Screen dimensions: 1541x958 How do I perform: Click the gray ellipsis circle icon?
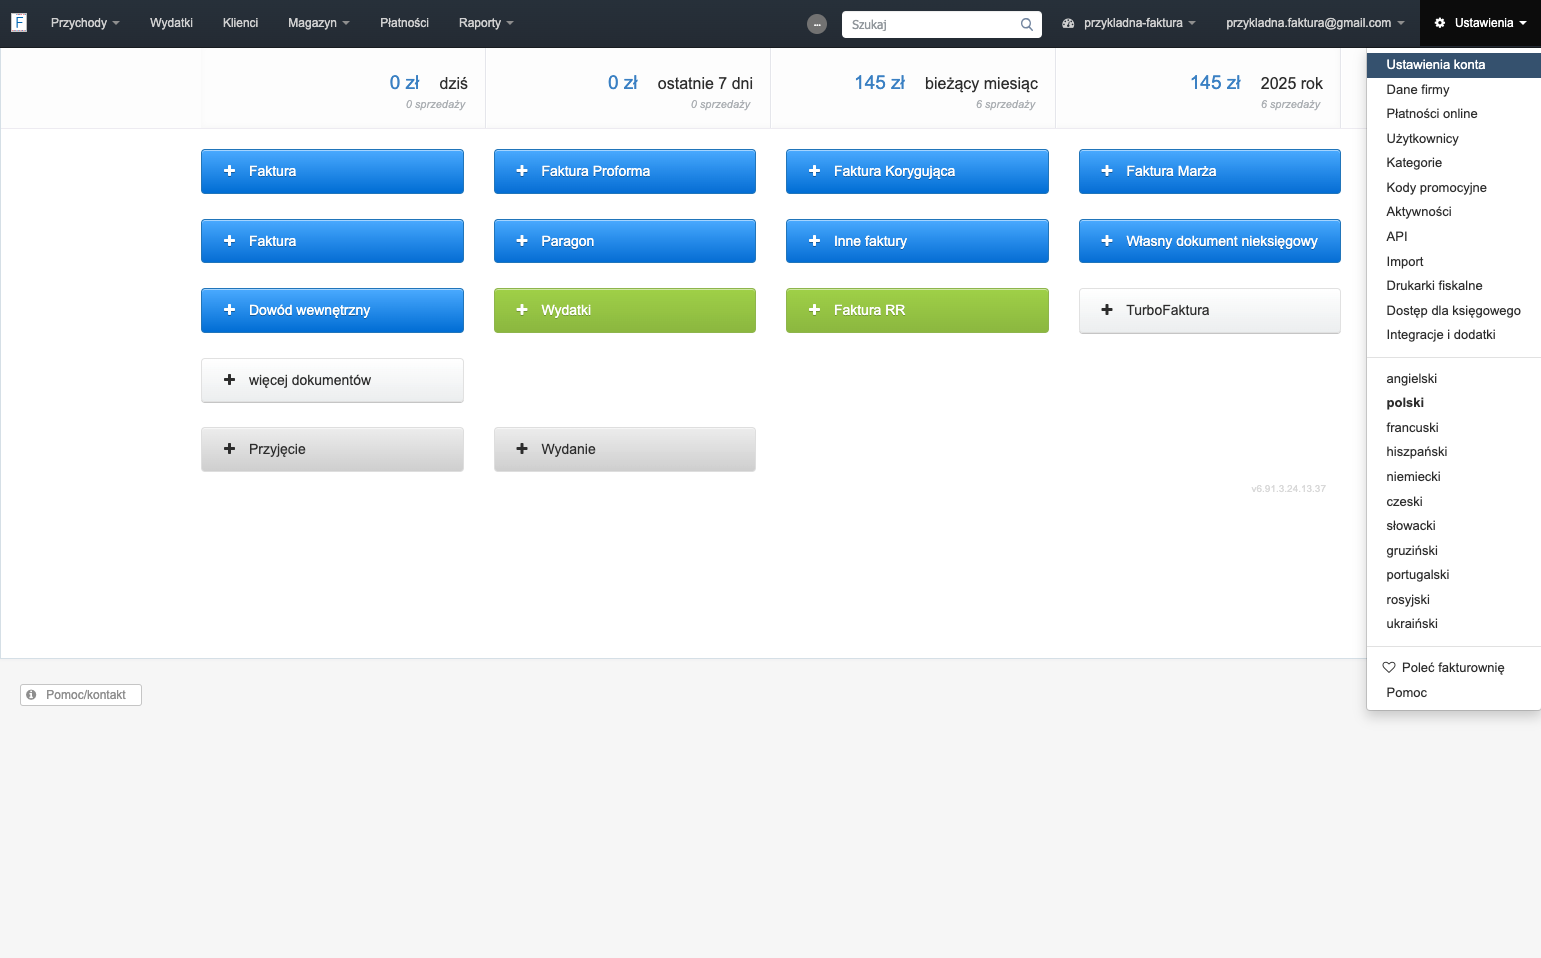tap(817, 24)
